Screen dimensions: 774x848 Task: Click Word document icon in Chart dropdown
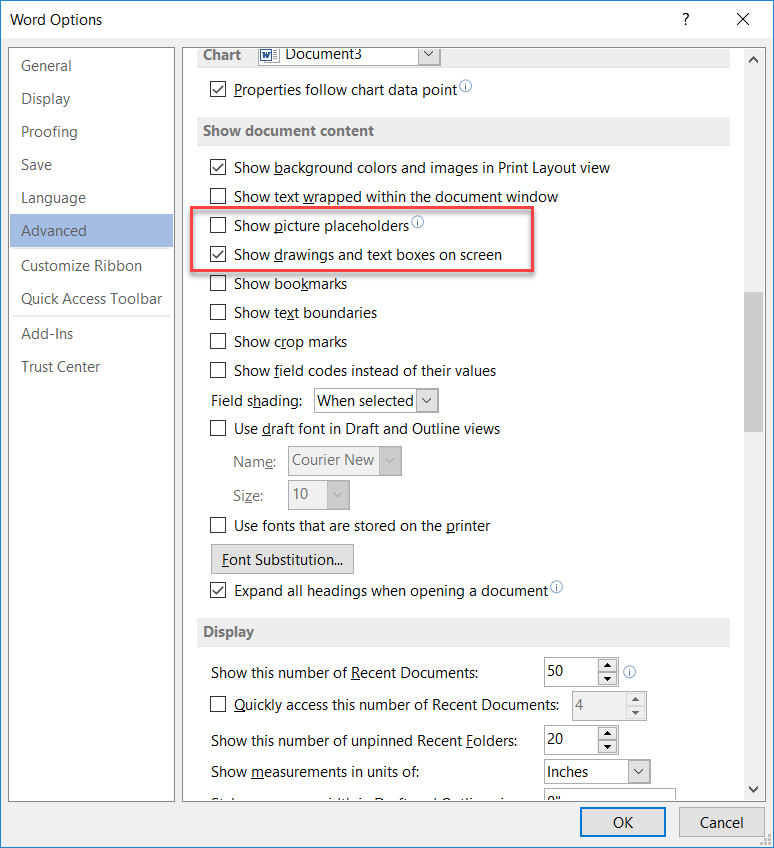(x=269, y=55)
